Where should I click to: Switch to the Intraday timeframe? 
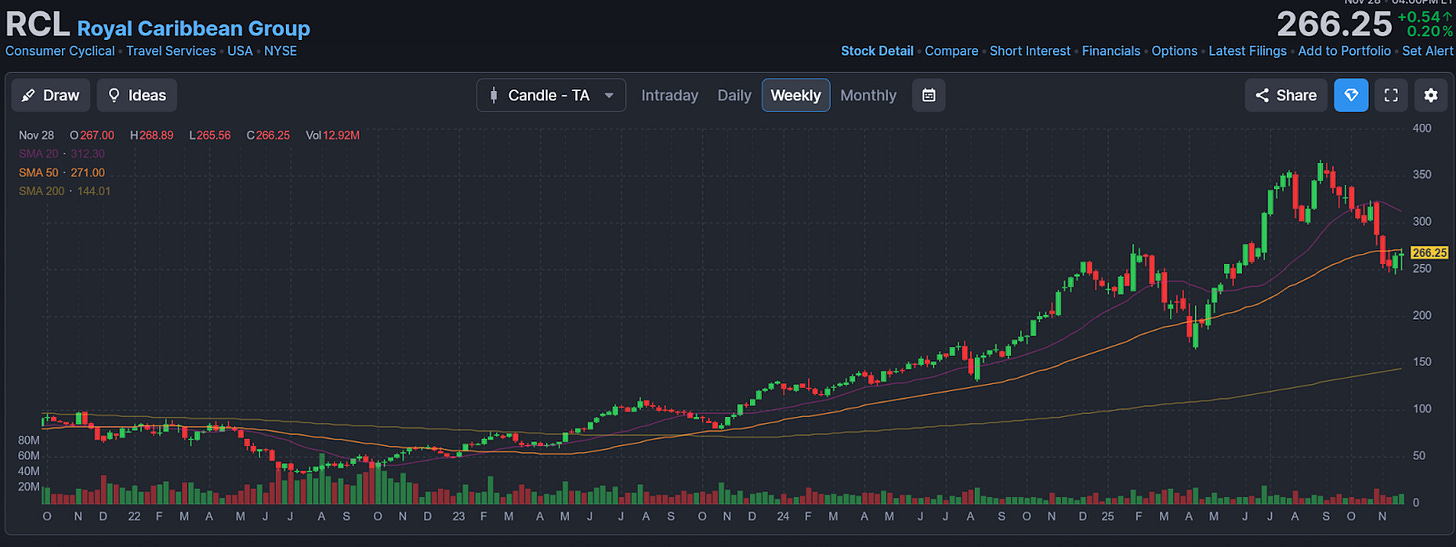click(x=670, y=95)
